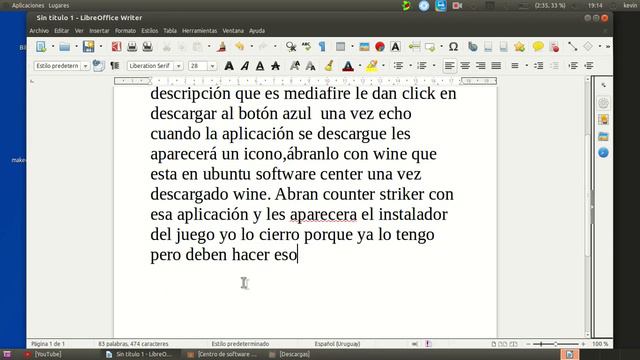The height and width of the screenshot is (360, 640).
Task: Open Find and Replace icon
Action: [291, 47]
